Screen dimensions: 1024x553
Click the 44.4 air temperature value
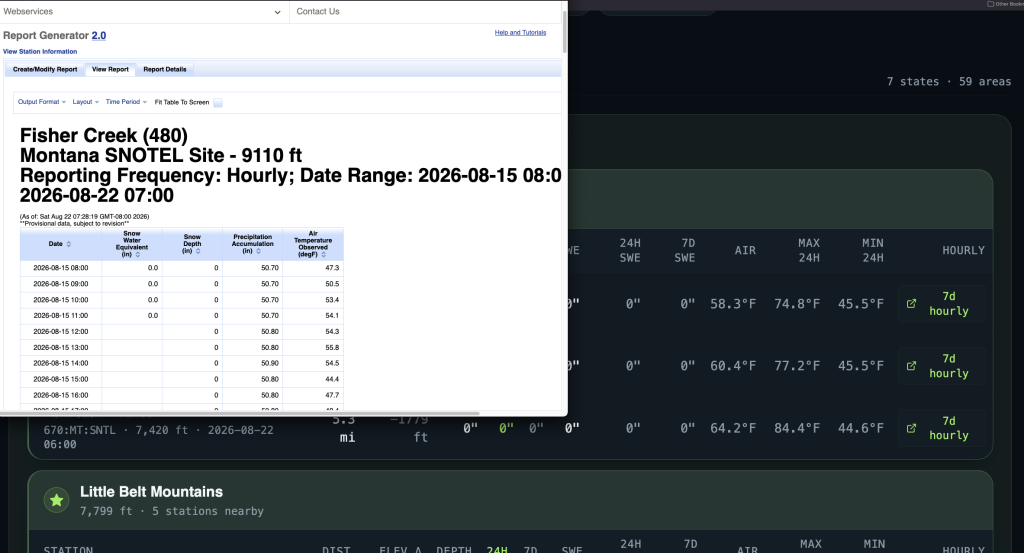point(332,379)
